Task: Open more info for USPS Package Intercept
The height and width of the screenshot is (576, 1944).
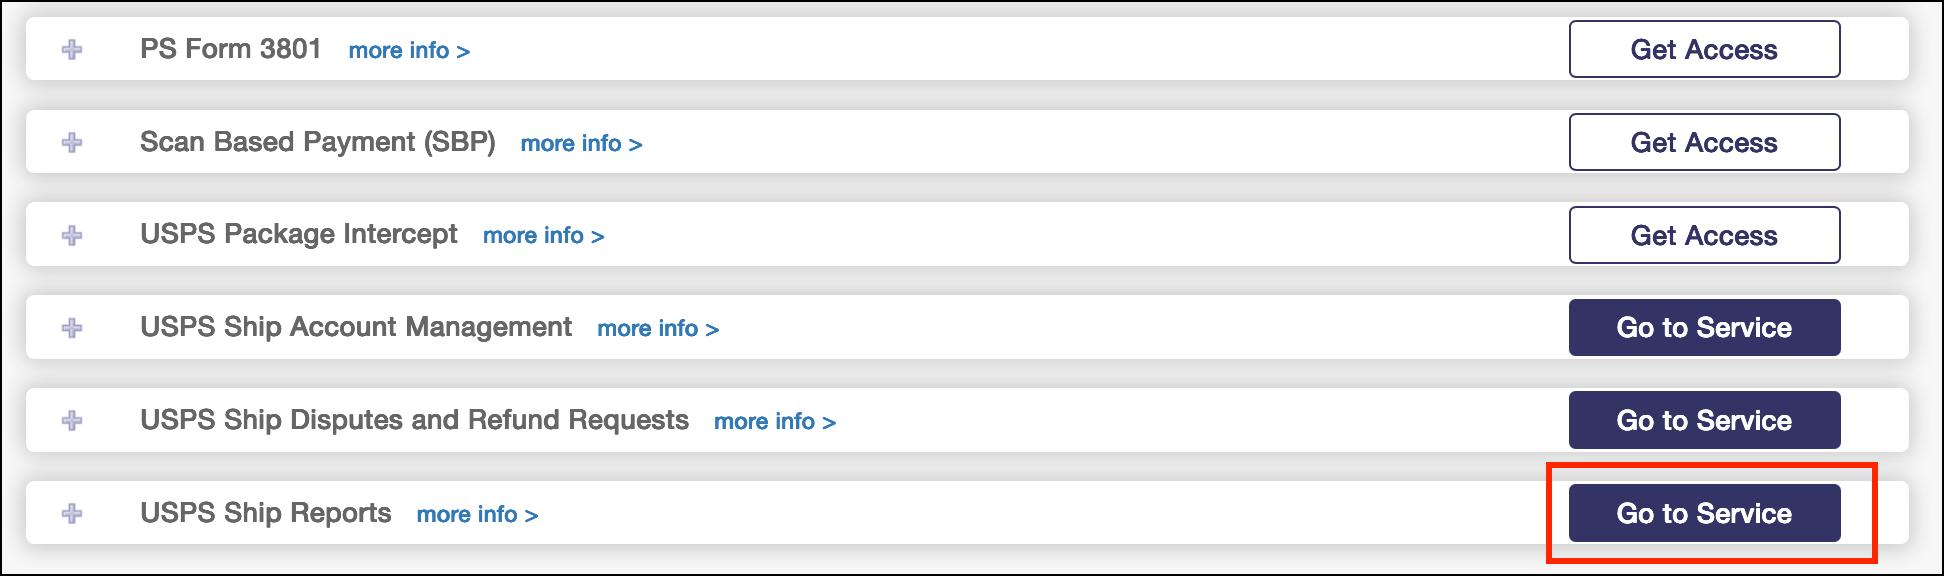Action: pos(543,236)
